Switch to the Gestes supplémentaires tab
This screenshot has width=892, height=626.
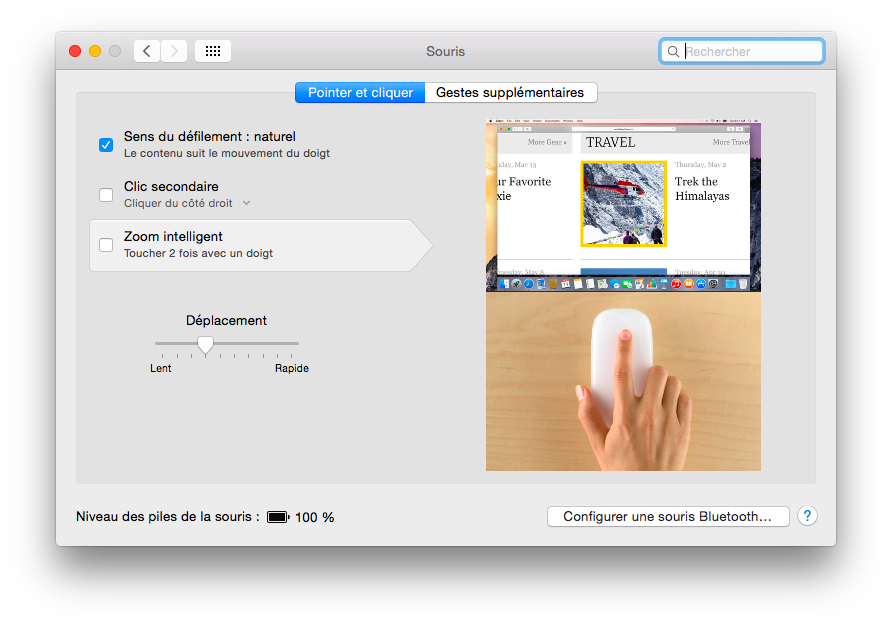point(510,93)
